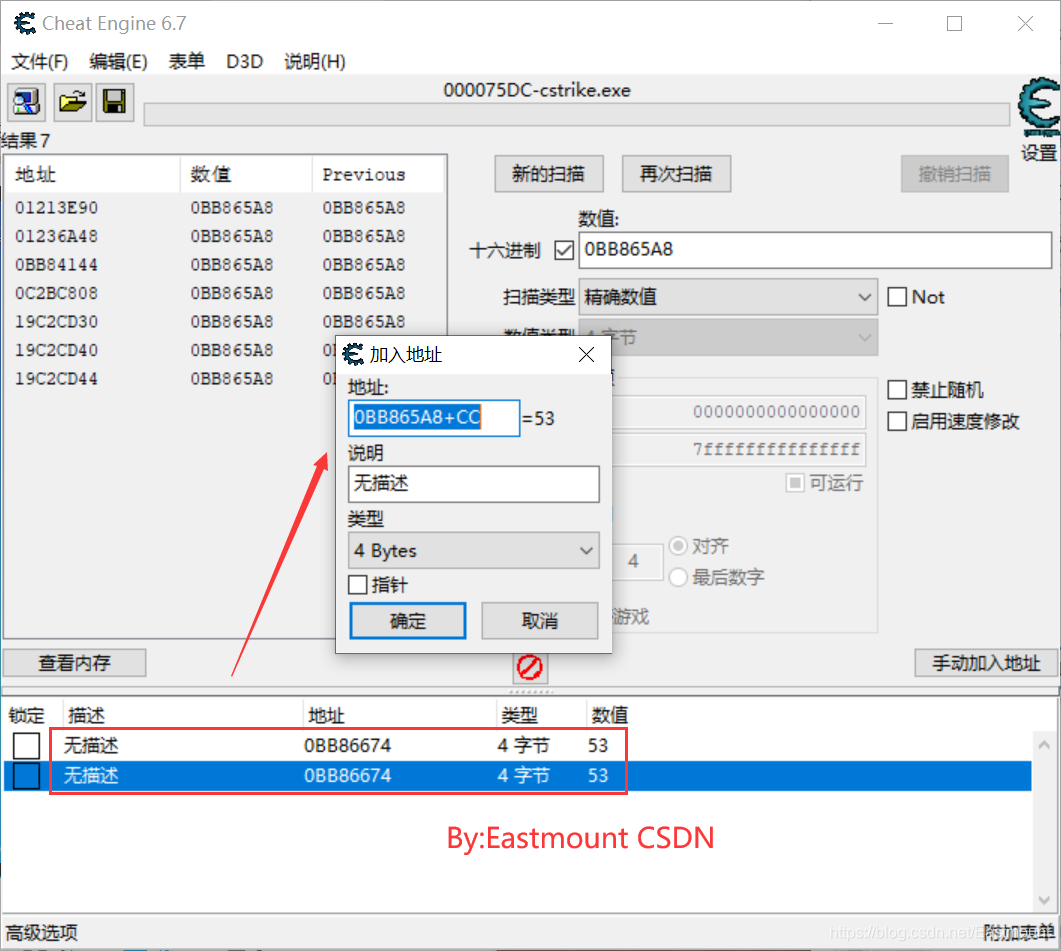This screenshot has width=1061, height=951.
Task: Open 高级选项 at bottom left
Action: click(x=42, y=933)
